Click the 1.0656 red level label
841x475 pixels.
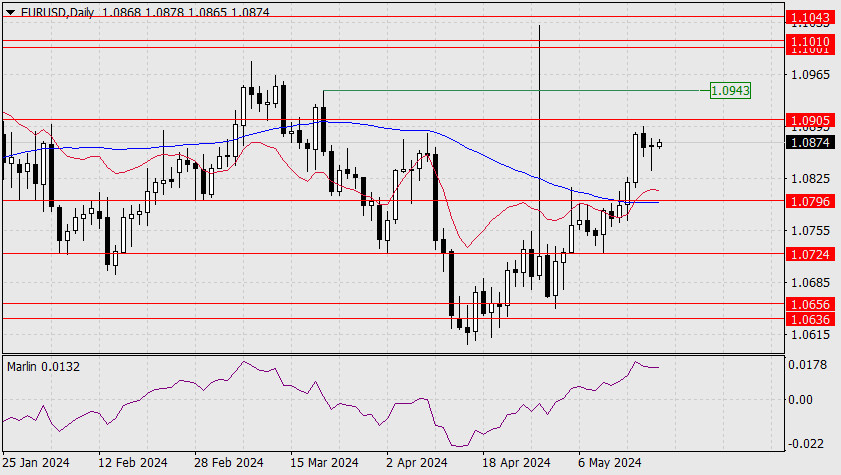coord(810,305)
